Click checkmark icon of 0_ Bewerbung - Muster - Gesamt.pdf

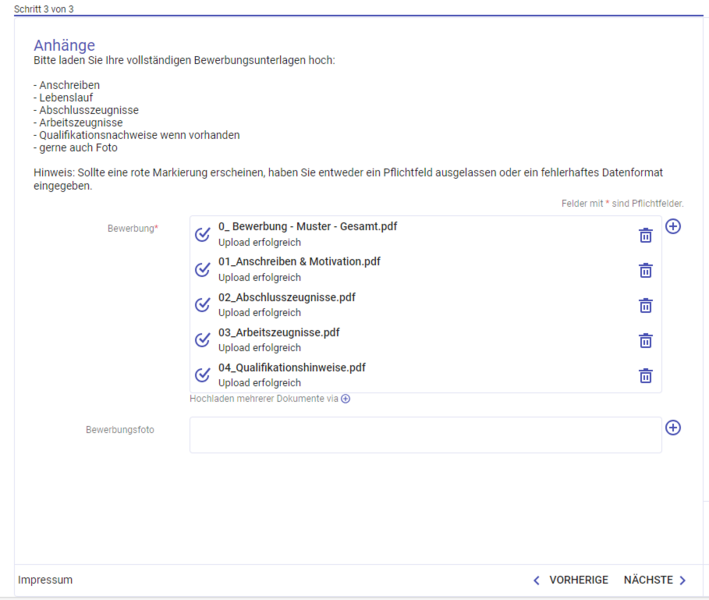[203, 234]
